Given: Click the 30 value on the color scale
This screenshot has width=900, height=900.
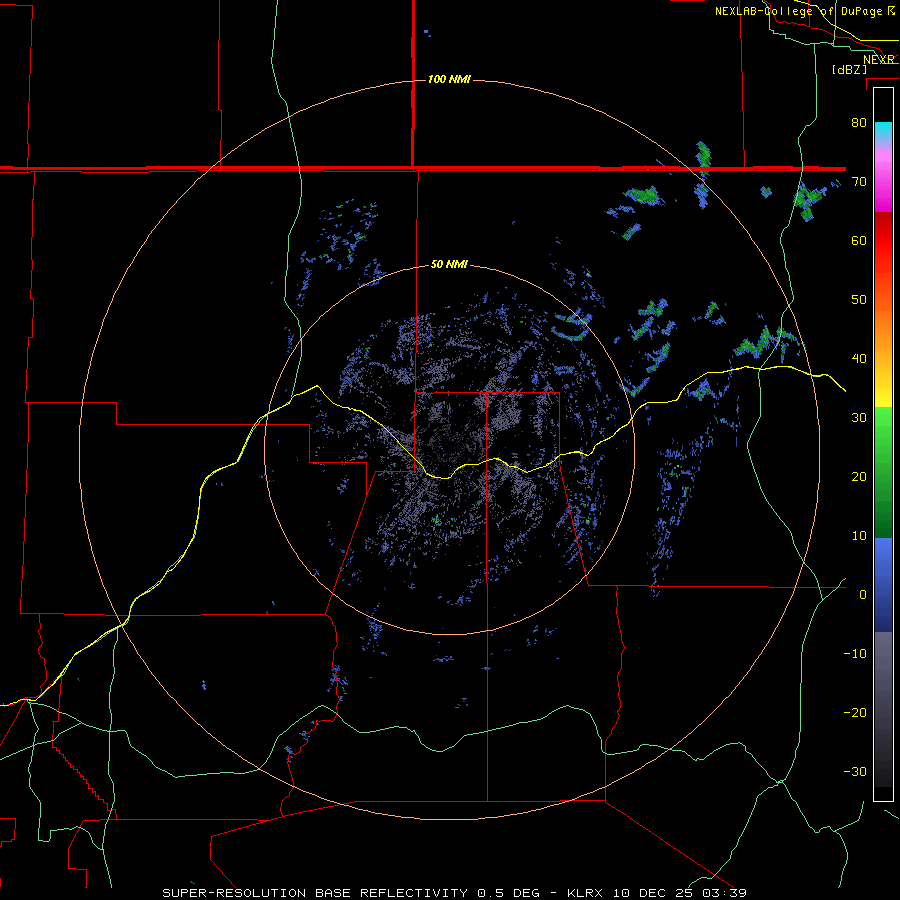Looking at the screenshot, I should click(x=859, y=418).
